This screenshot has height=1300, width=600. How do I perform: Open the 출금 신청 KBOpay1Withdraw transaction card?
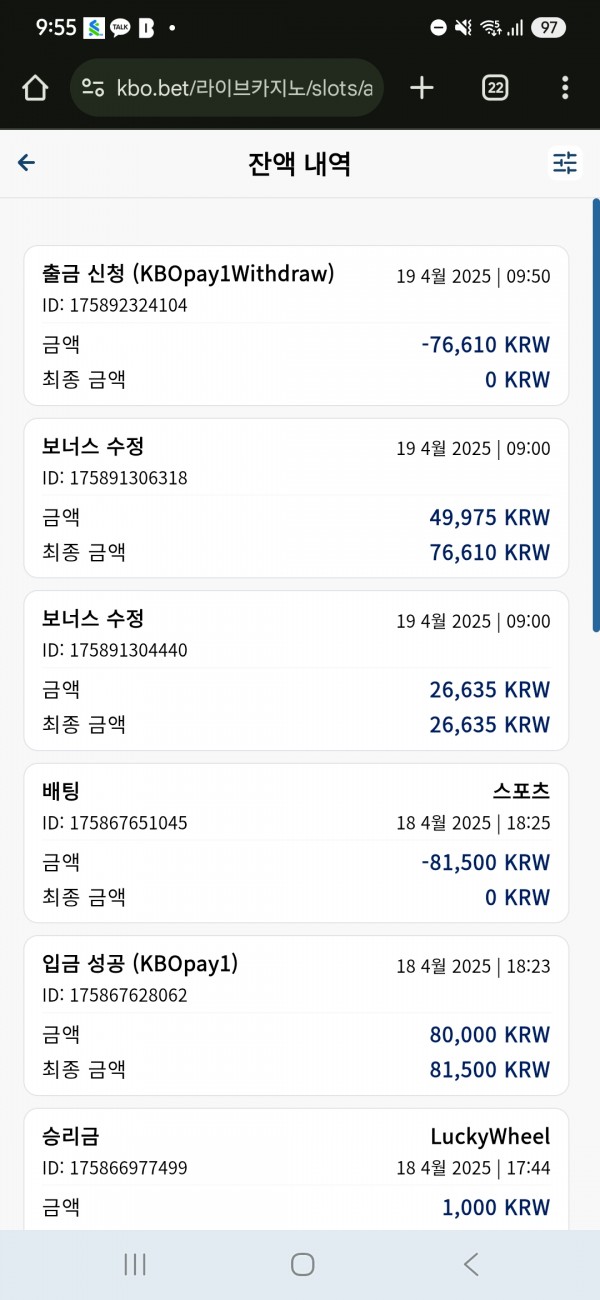(x=296, y=325)
